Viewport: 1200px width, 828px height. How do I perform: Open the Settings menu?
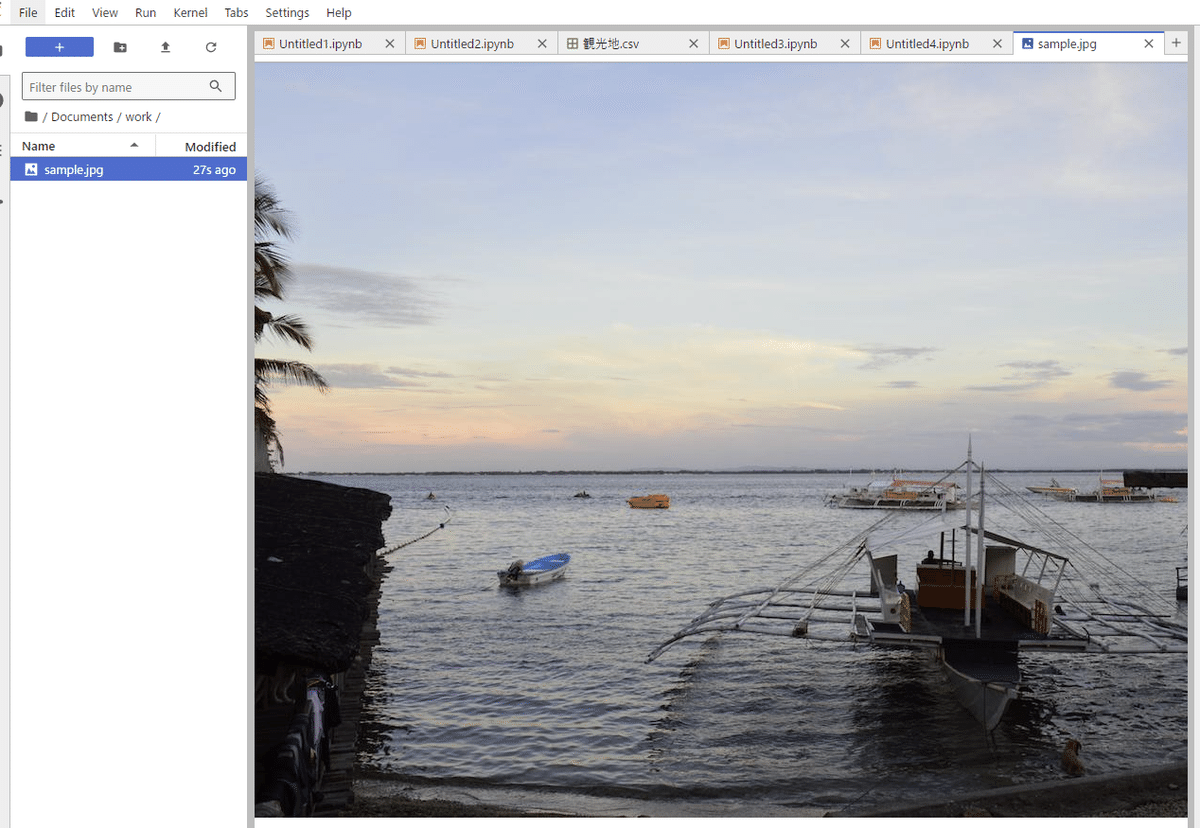pyautogui.click(x=287, y=13)
